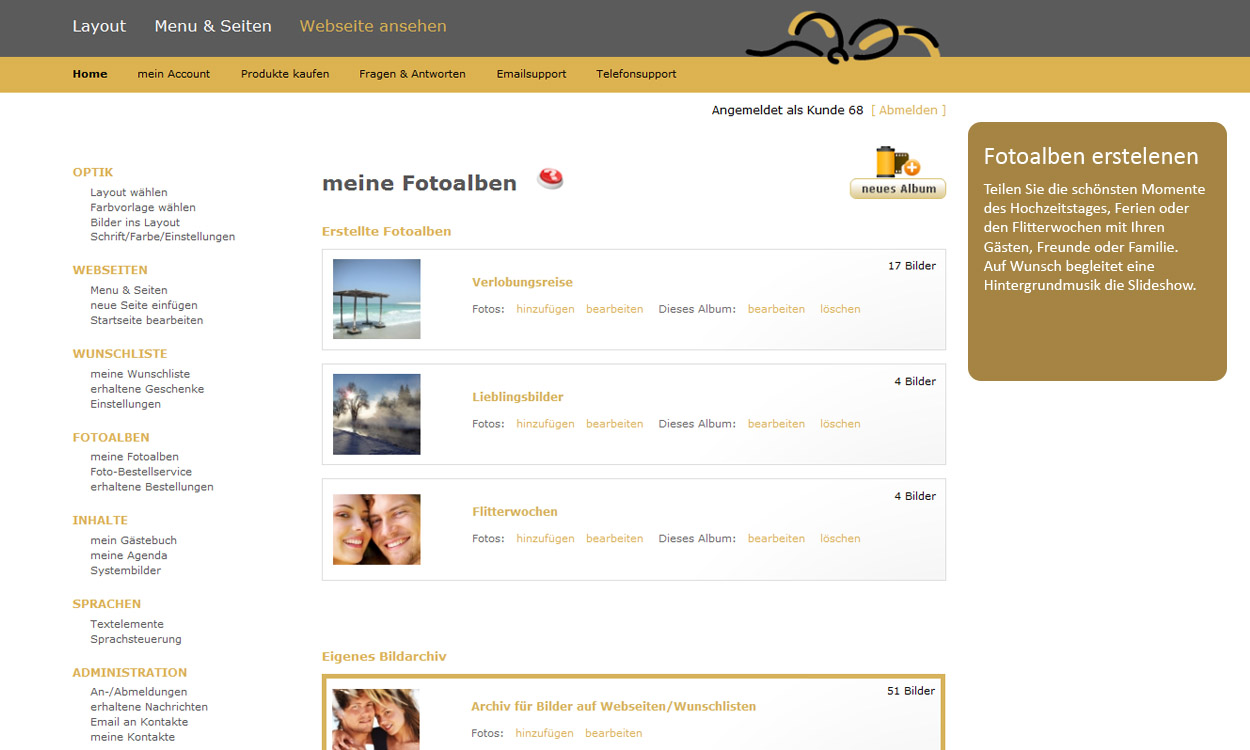The image size is (1250, 750).
Task: Click the neues Album film roll icon
Action: pos(897,163)
